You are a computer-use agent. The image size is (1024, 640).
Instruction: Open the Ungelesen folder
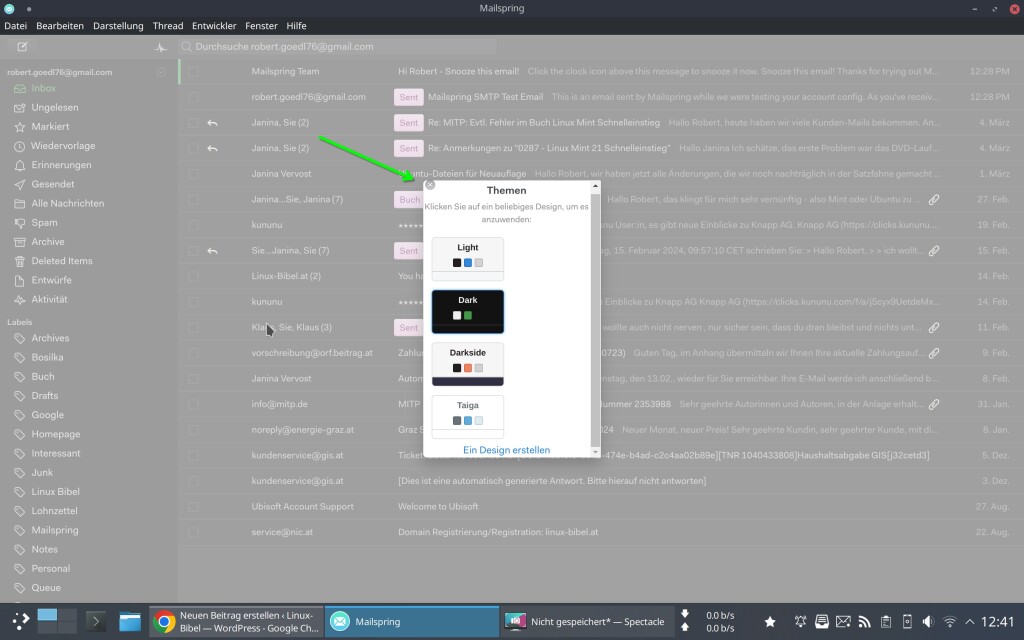pos(55,107)
